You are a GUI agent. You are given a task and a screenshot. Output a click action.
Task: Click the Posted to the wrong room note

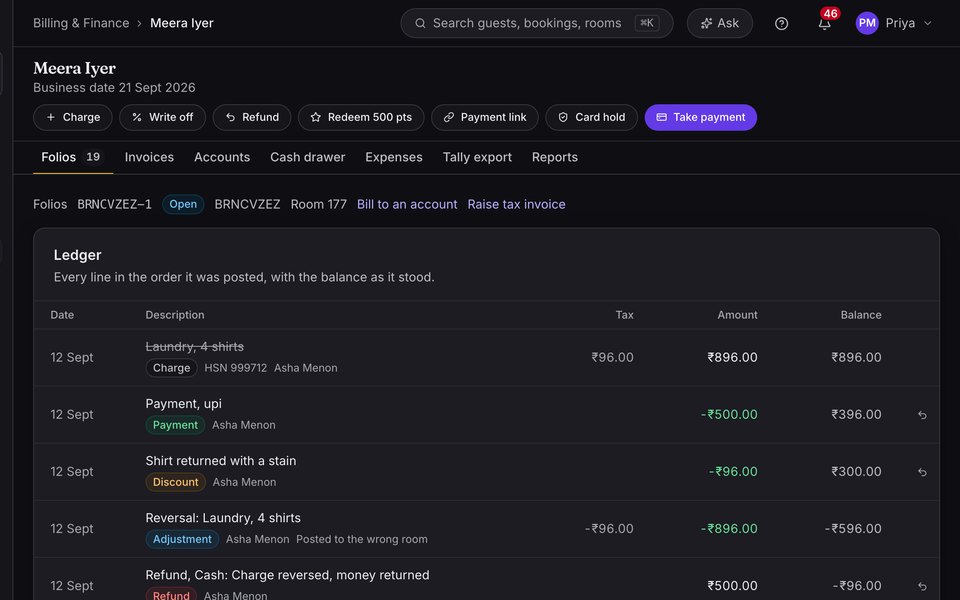click(362, 539)
